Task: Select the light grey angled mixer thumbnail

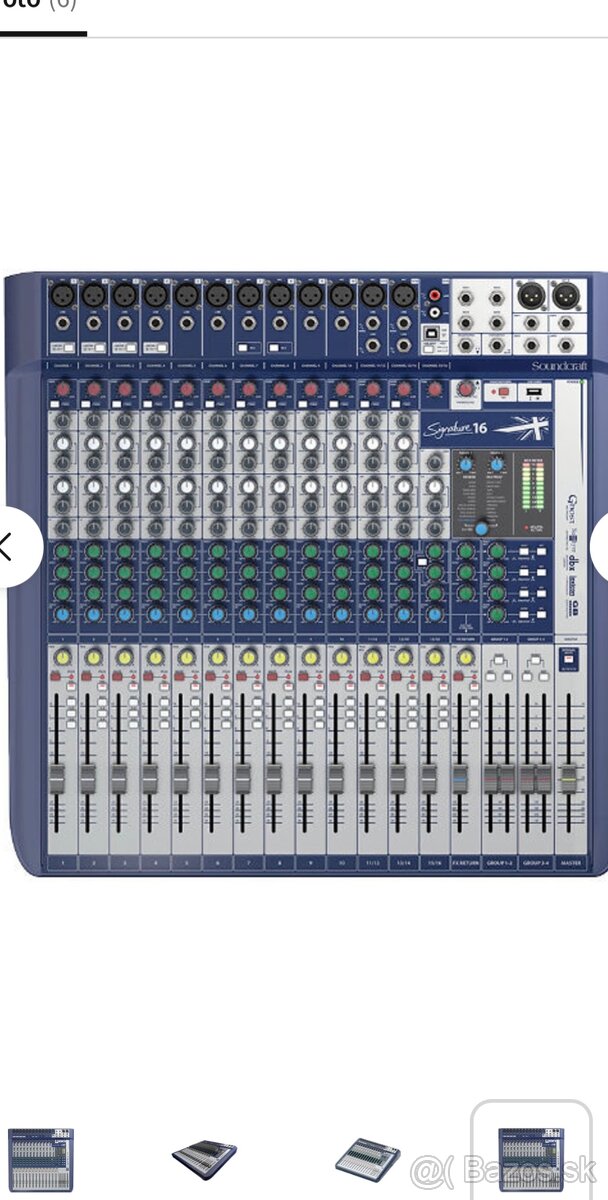Action: click(x=367, y=1161)
